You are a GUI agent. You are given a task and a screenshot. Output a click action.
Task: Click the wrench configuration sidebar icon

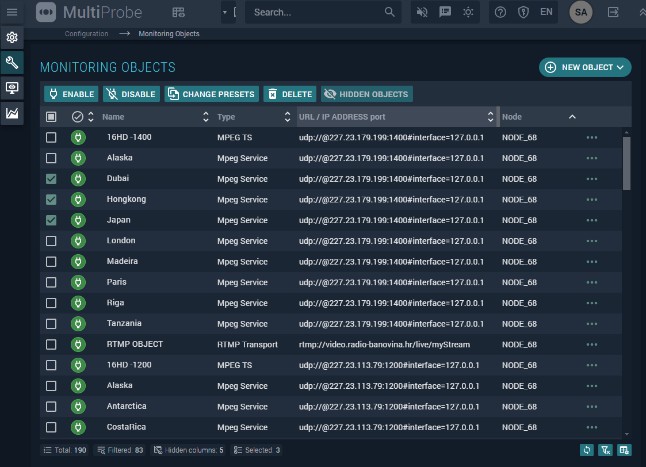pos(12,62)
